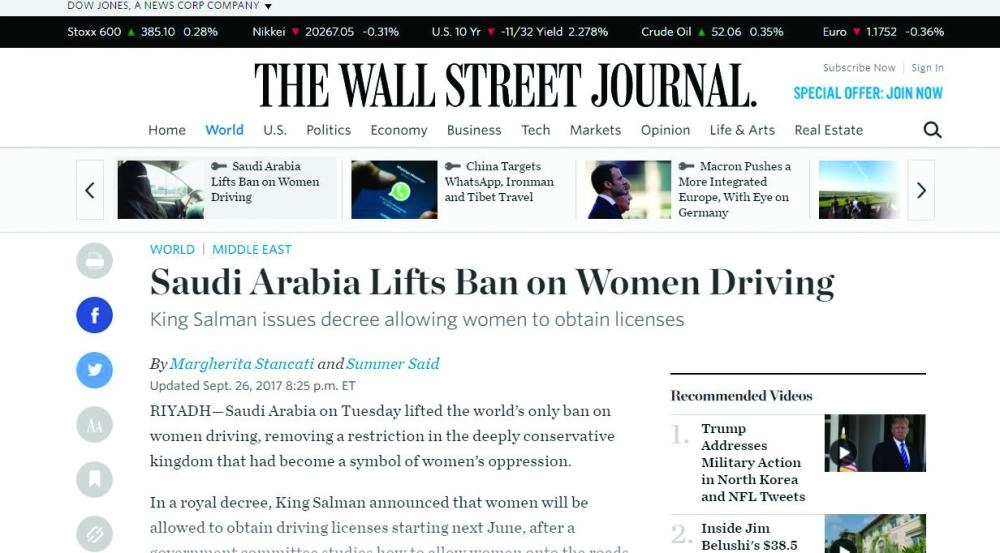This screenshot has height=553, width=1000.
Task: Click Recommended Videos heading
Action: (x=742, y=396)
